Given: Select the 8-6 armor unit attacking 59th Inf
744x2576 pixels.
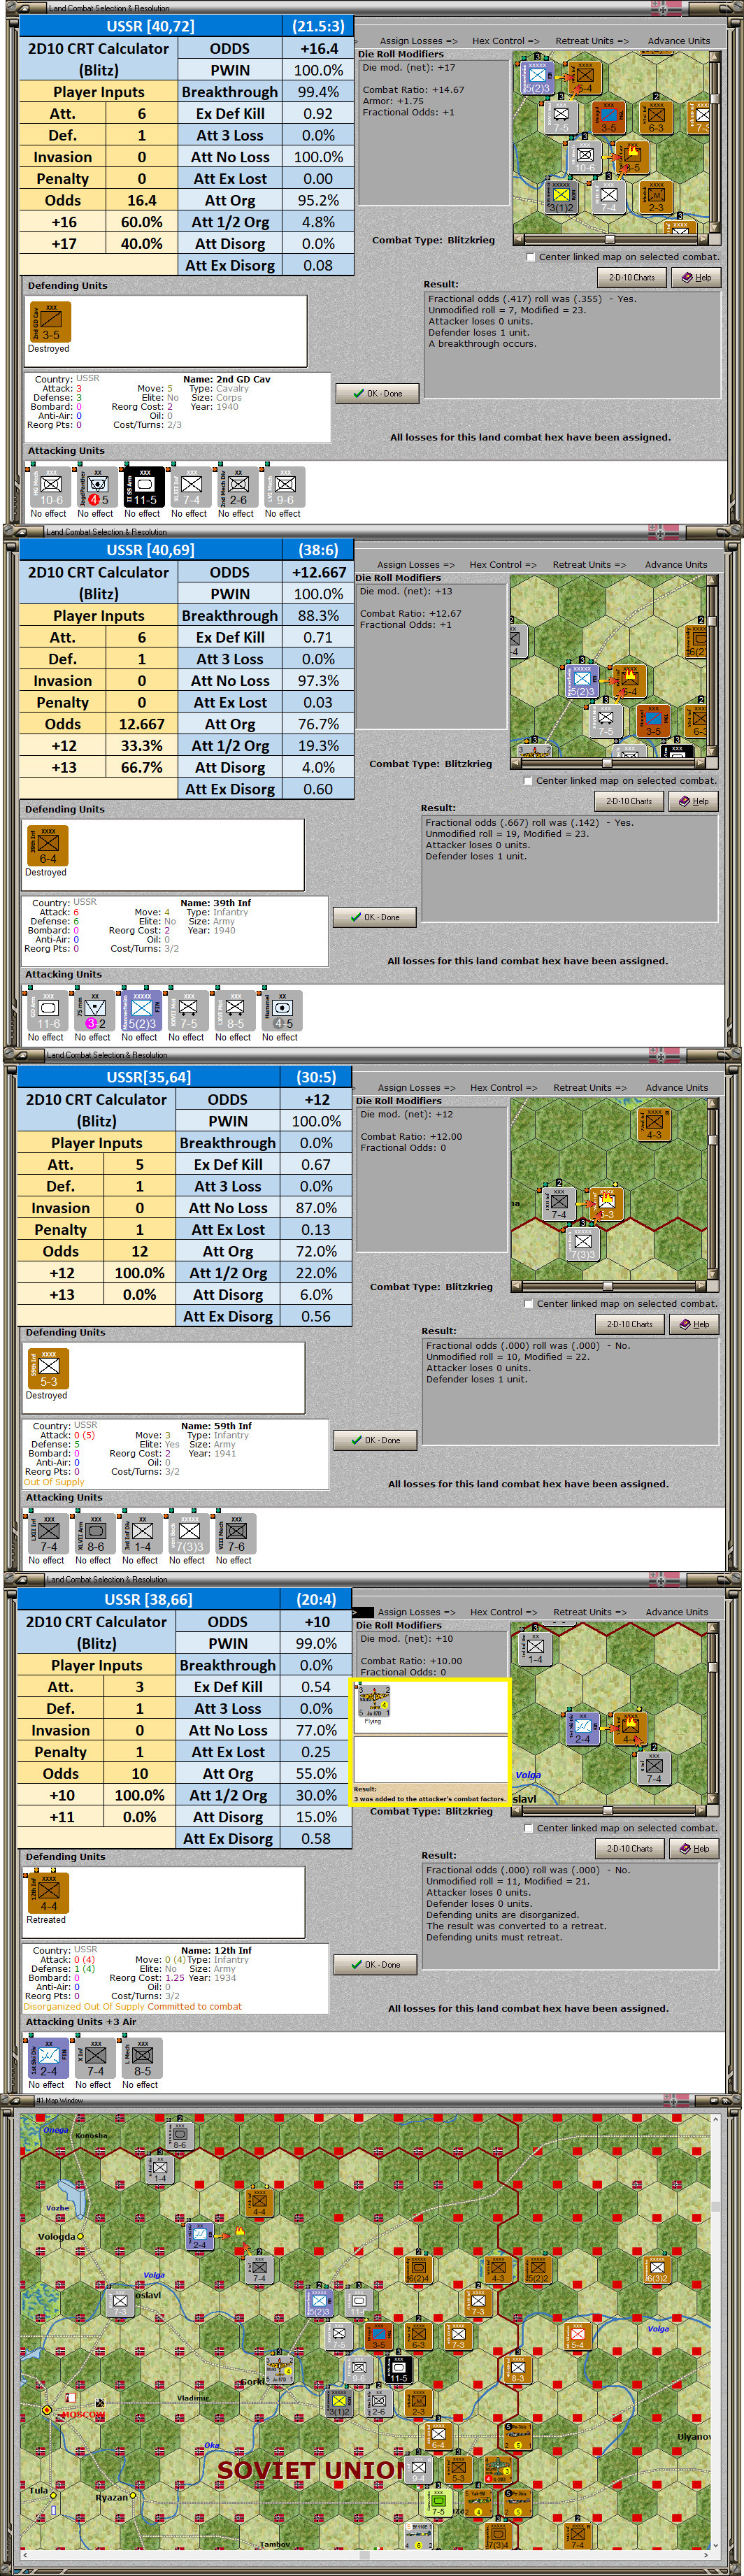Looking at the screenshot, I should tap(94, 1533).
